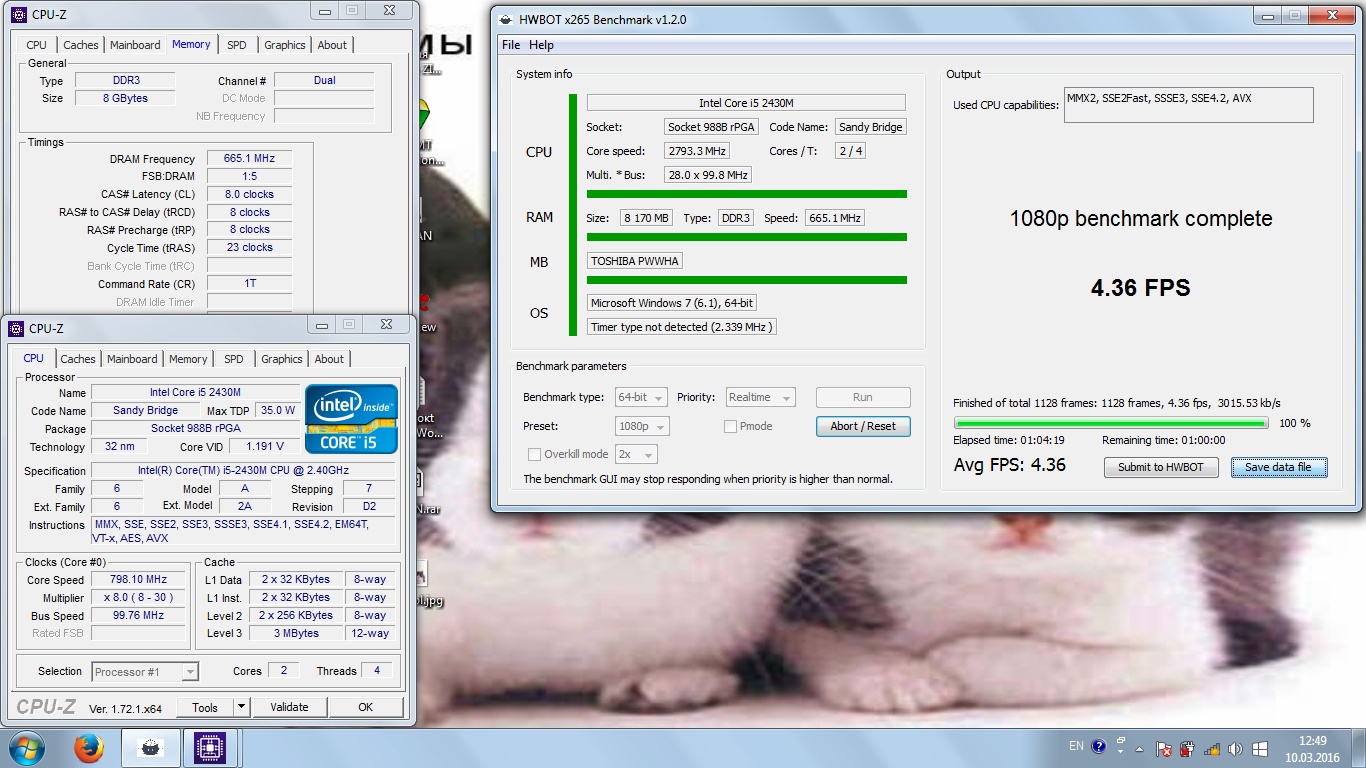Screen dimensions: 1366x768
Task: Select About tab in CPU-Z memory timings window
Action: pyautogui.click(x=332, y=45)
